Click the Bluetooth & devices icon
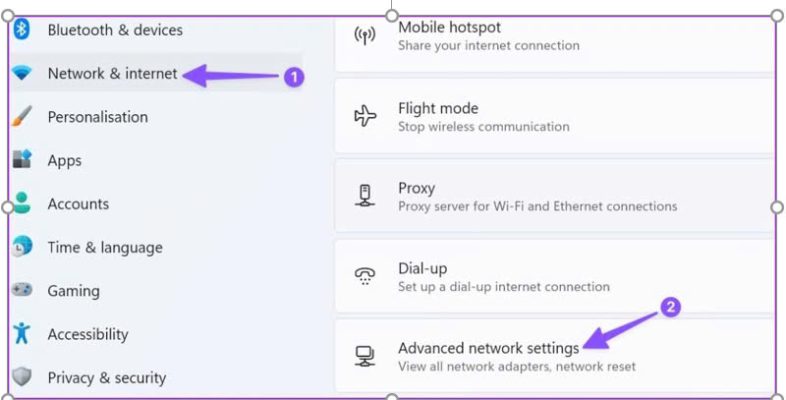786x400 pixels. [x=21, y=29]
